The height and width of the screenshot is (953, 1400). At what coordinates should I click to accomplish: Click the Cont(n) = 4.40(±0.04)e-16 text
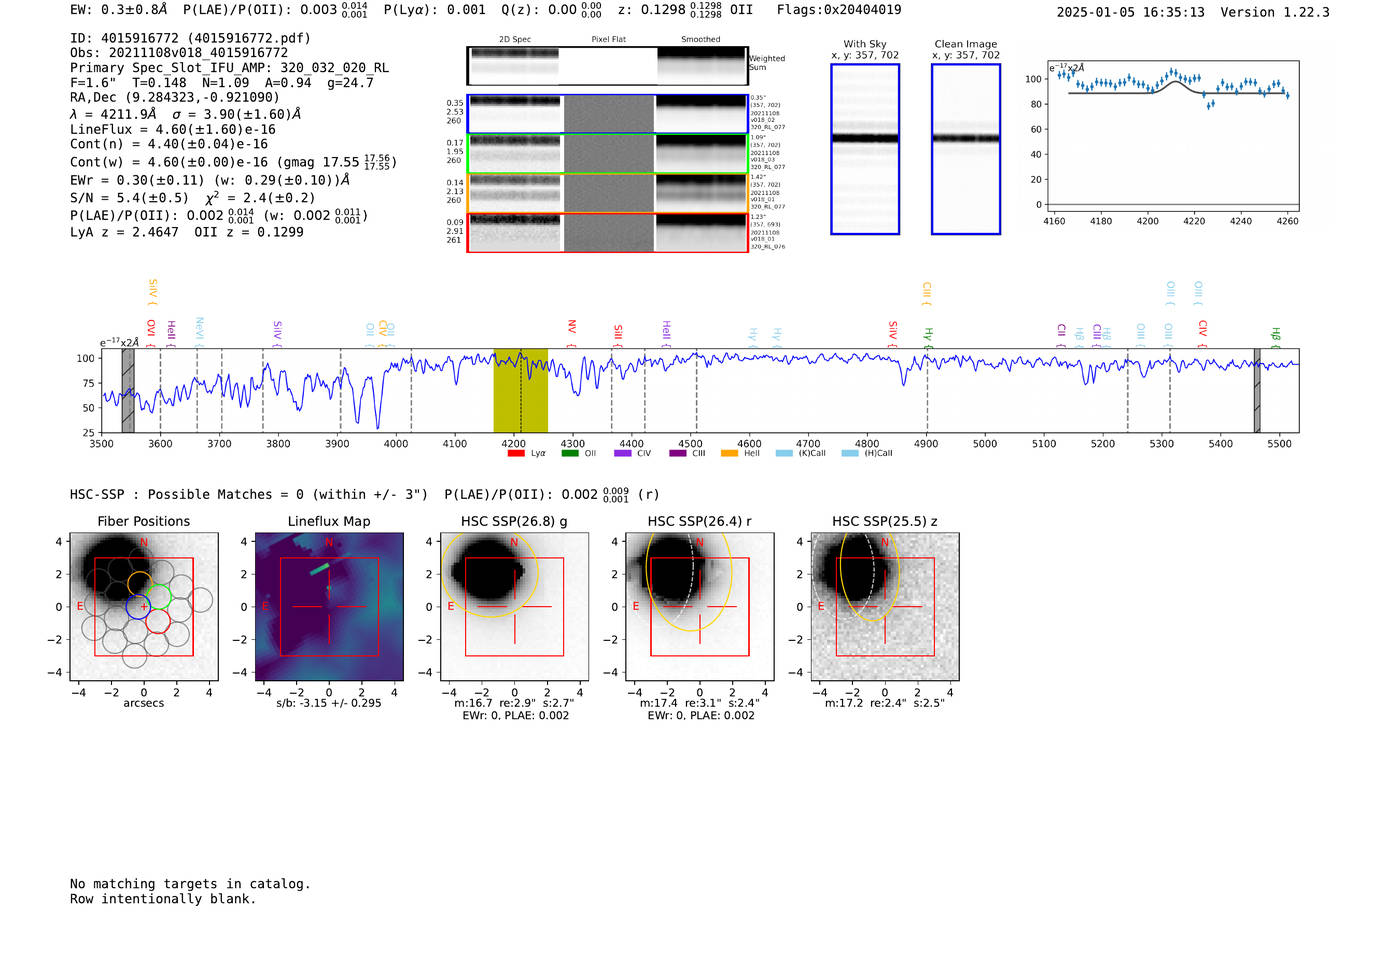click(x=169, y=145)
